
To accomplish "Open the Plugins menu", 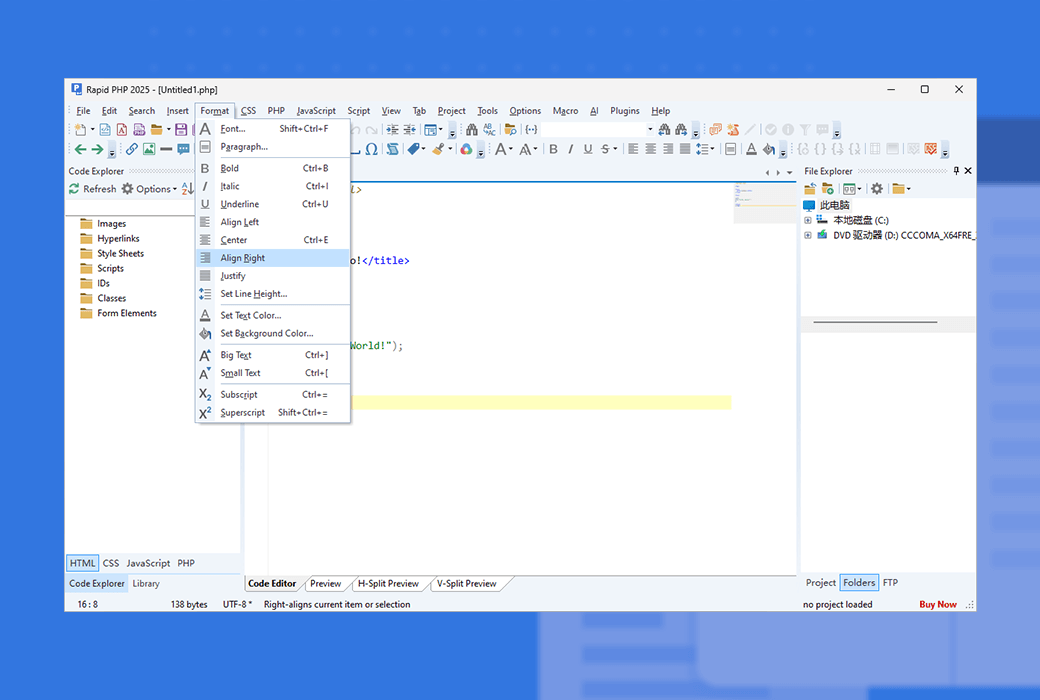I will point(625,111).
